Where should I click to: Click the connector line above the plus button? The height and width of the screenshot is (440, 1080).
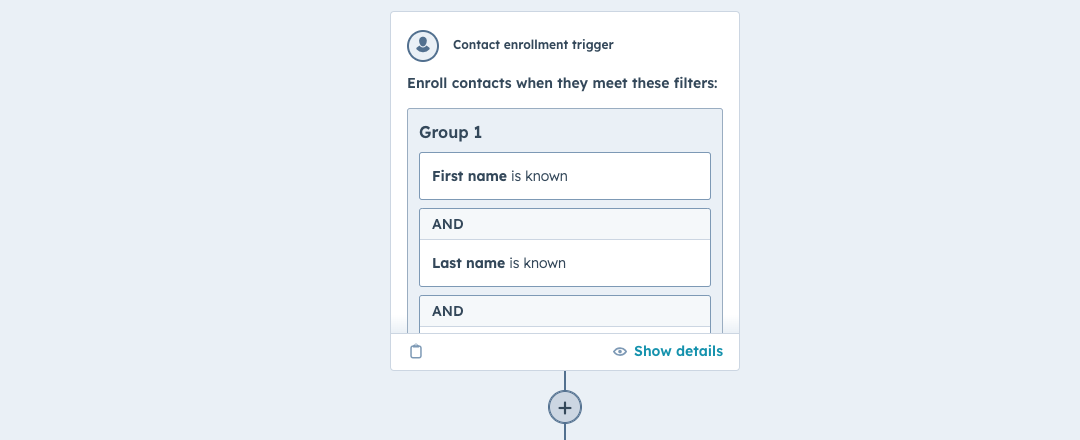click(565, 381)
